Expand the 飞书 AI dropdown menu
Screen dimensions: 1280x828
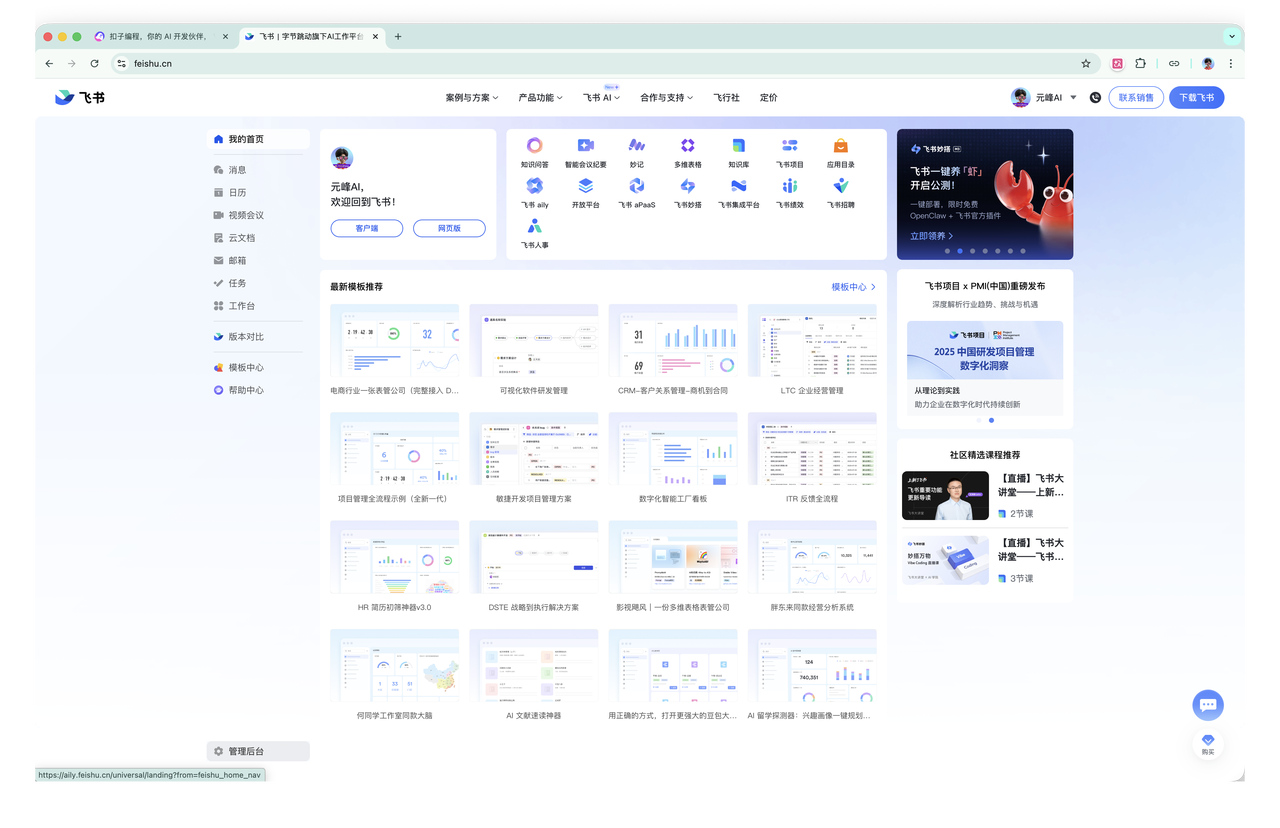click(x=601, y=98)
